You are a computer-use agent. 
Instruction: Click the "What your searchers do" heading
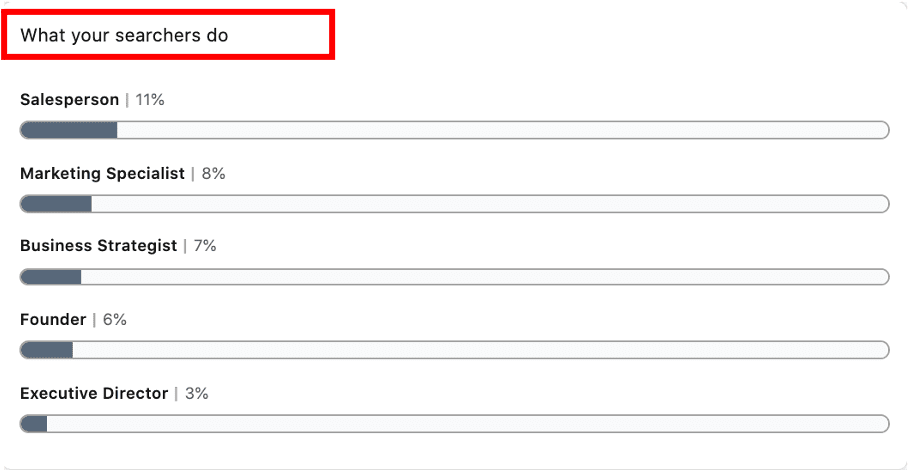[125, 35]
